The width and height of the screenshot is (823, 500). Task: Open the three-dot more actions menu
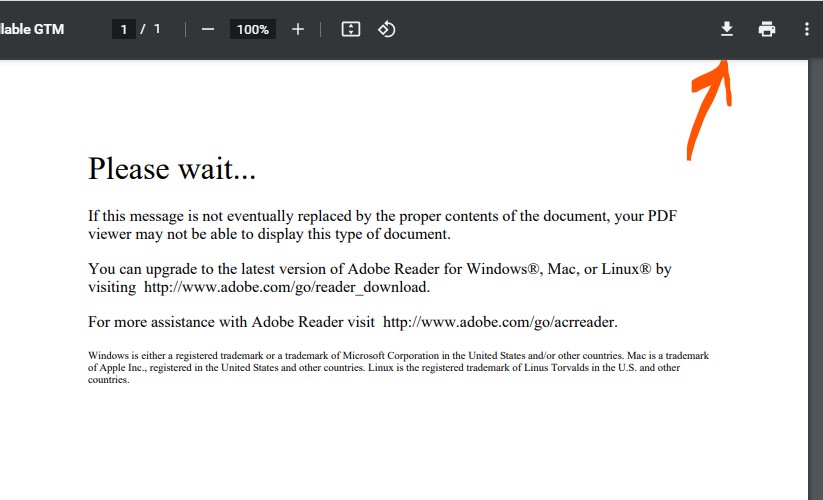click(807, 29)
